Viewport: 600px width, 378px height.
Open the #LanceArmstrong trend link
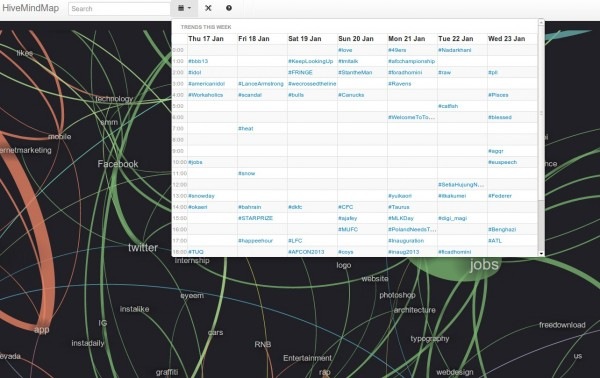point(261,84)
